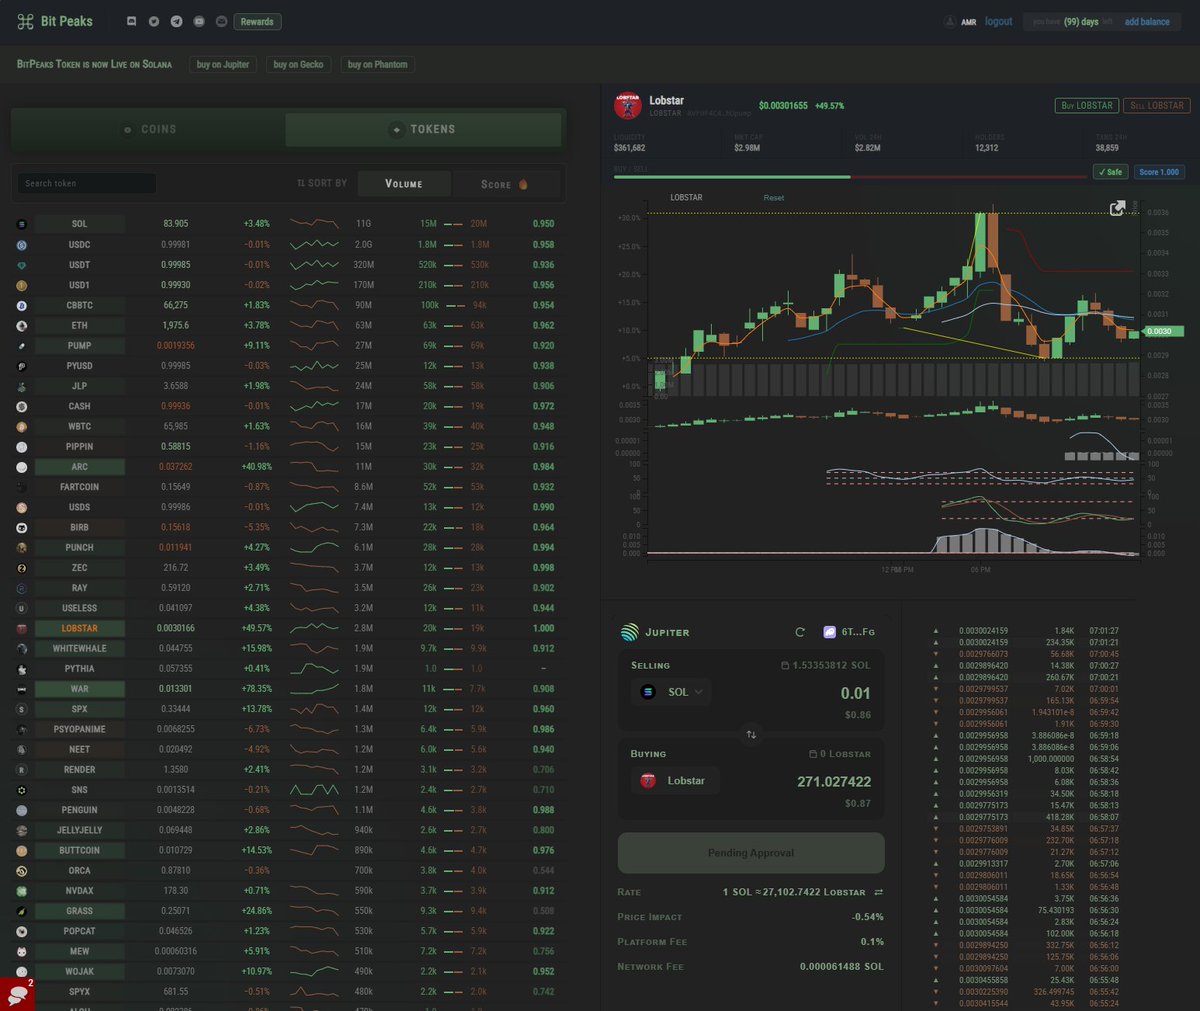Click the $361,682 liquidity value
Screen dimensions: 1200x1011
point(630,148)
